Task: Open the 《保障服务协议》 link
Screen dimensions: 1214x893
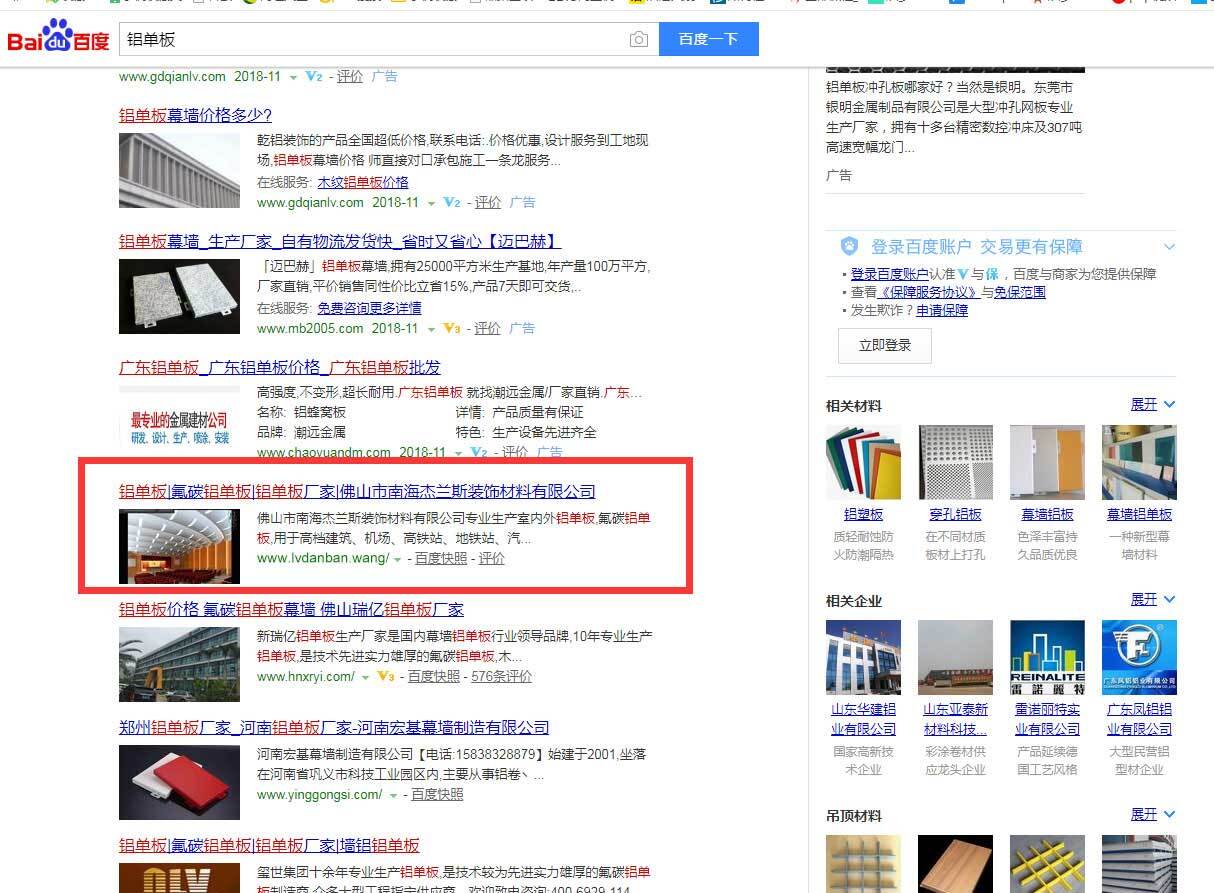Action: (928, 292)
